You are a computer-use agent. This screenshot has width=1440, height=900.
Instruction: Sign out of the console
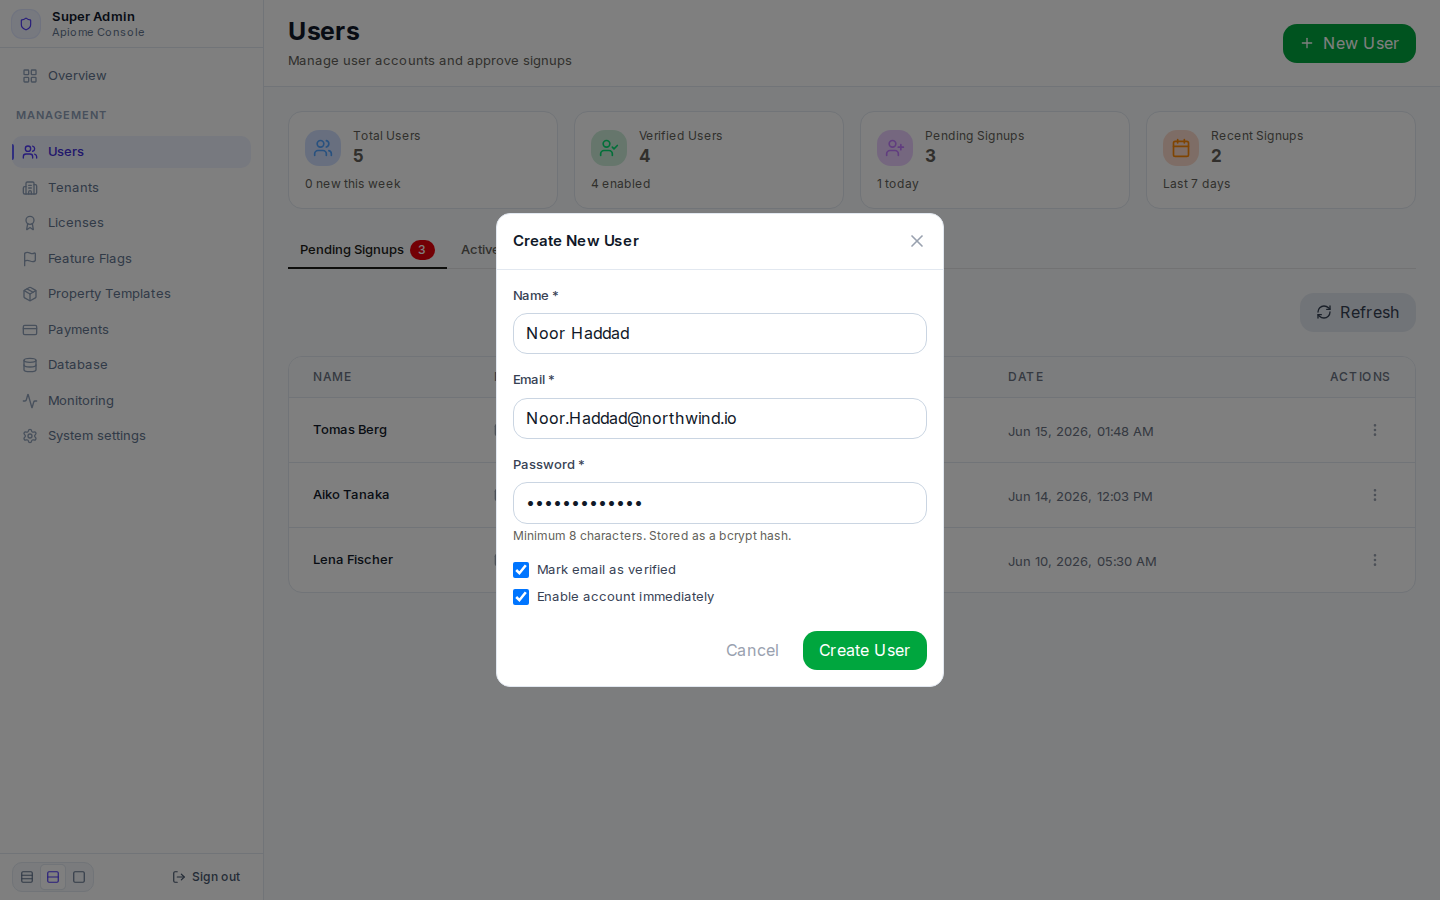coord(206,877)
